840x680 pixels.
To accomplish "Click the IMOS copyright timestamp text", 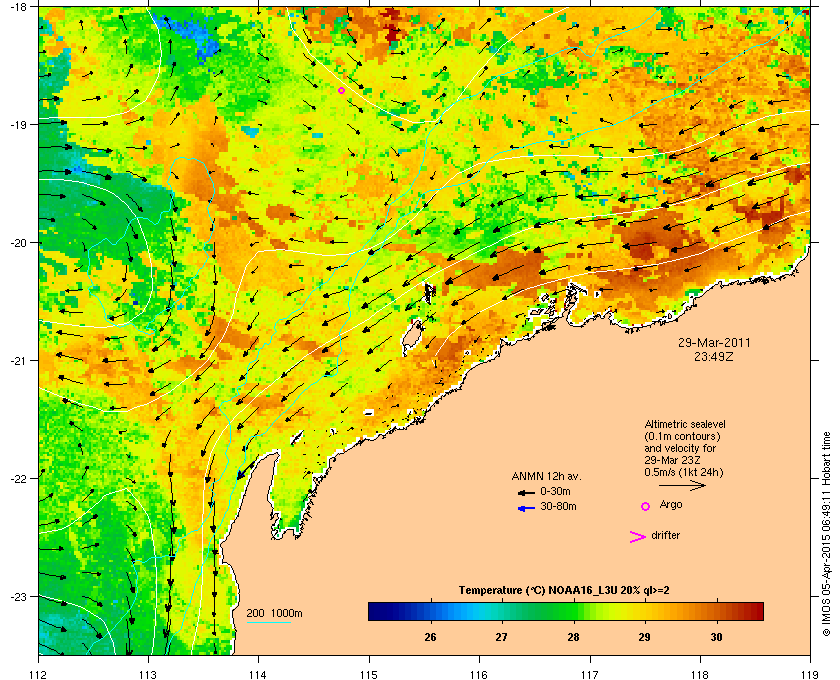I will [x=826, y=535].
